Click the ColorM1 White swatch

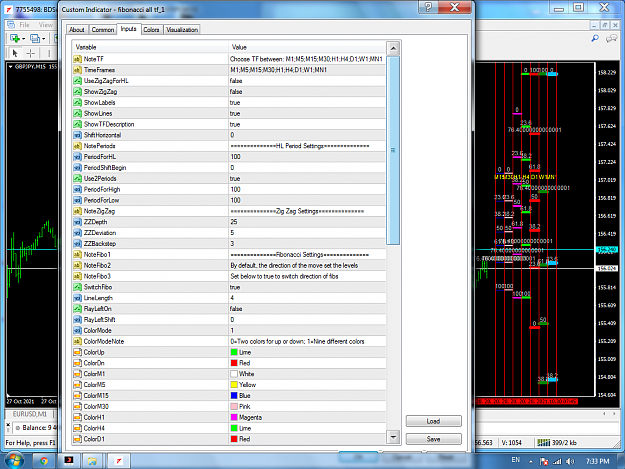234,374
